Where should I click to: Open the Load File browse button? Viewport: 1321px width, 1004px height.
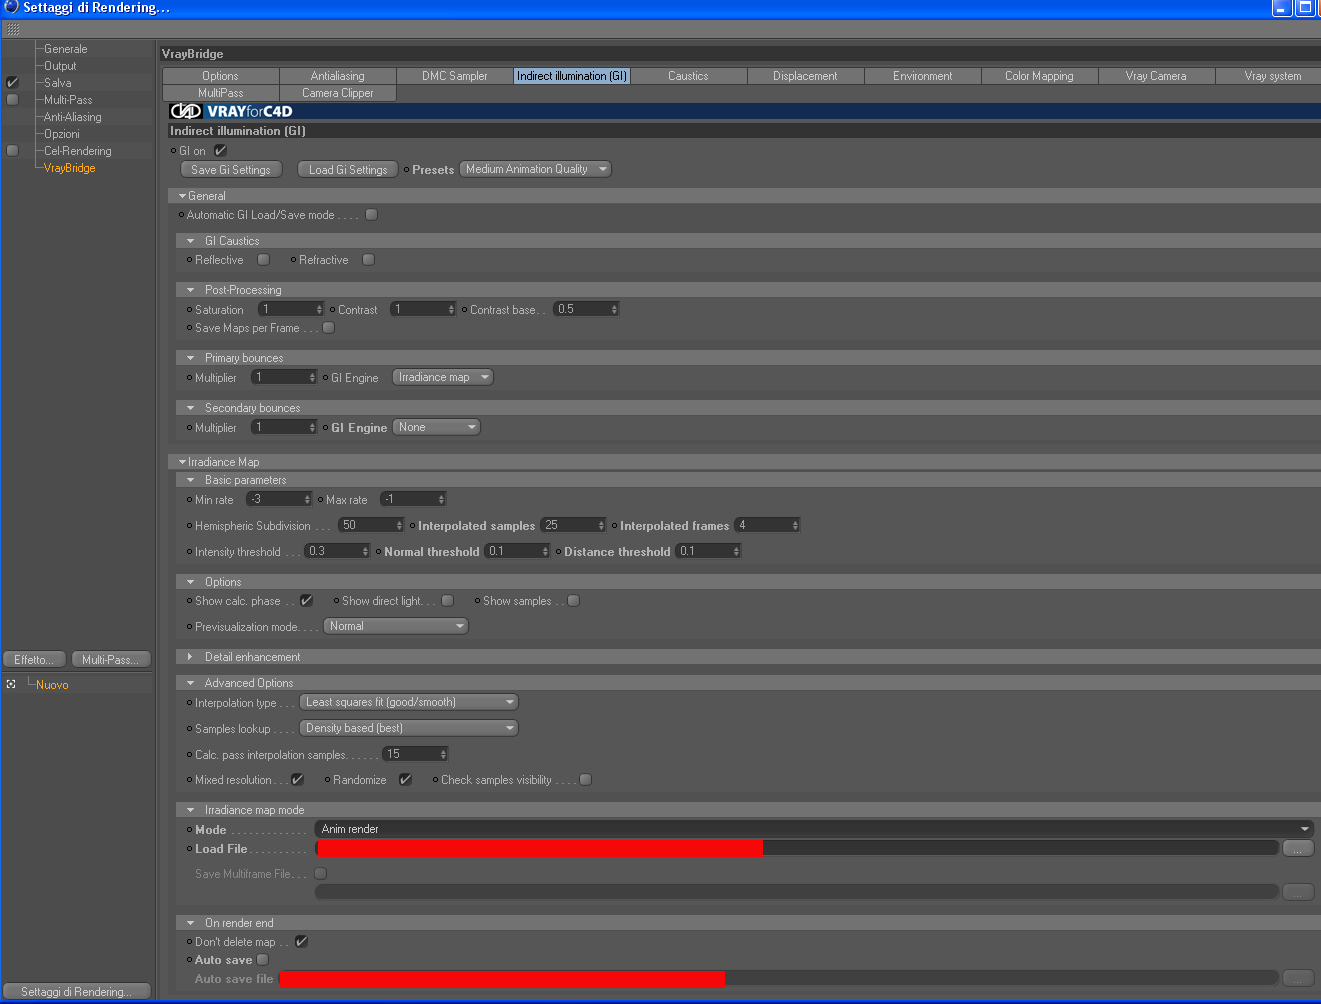point(1298,848)
